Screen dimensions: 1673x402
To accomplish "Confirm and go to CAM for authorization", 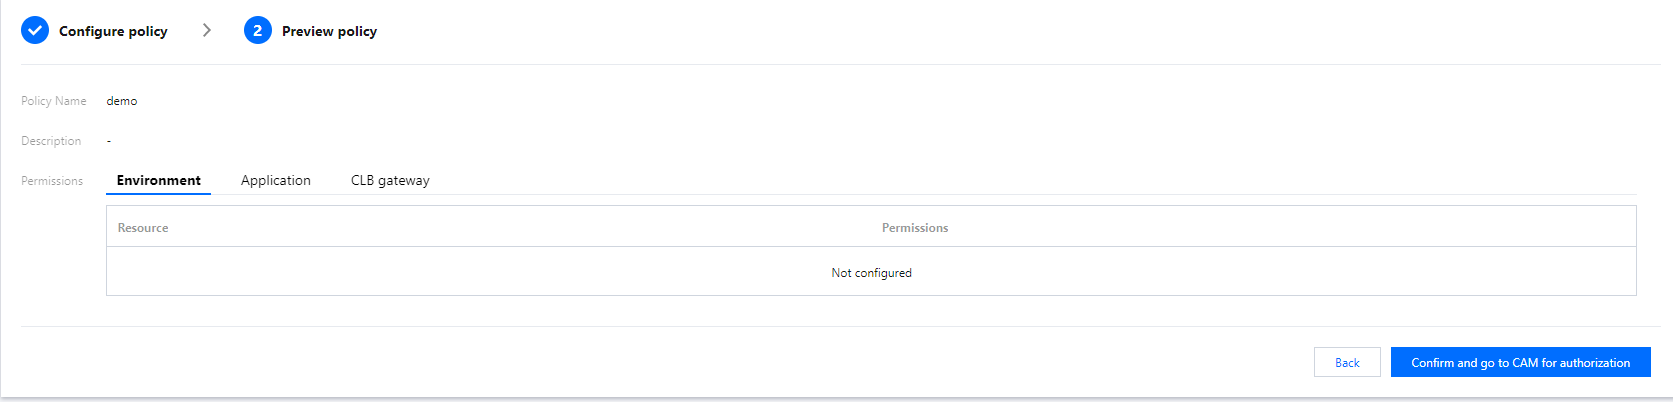I will [x=1520, y=363].
